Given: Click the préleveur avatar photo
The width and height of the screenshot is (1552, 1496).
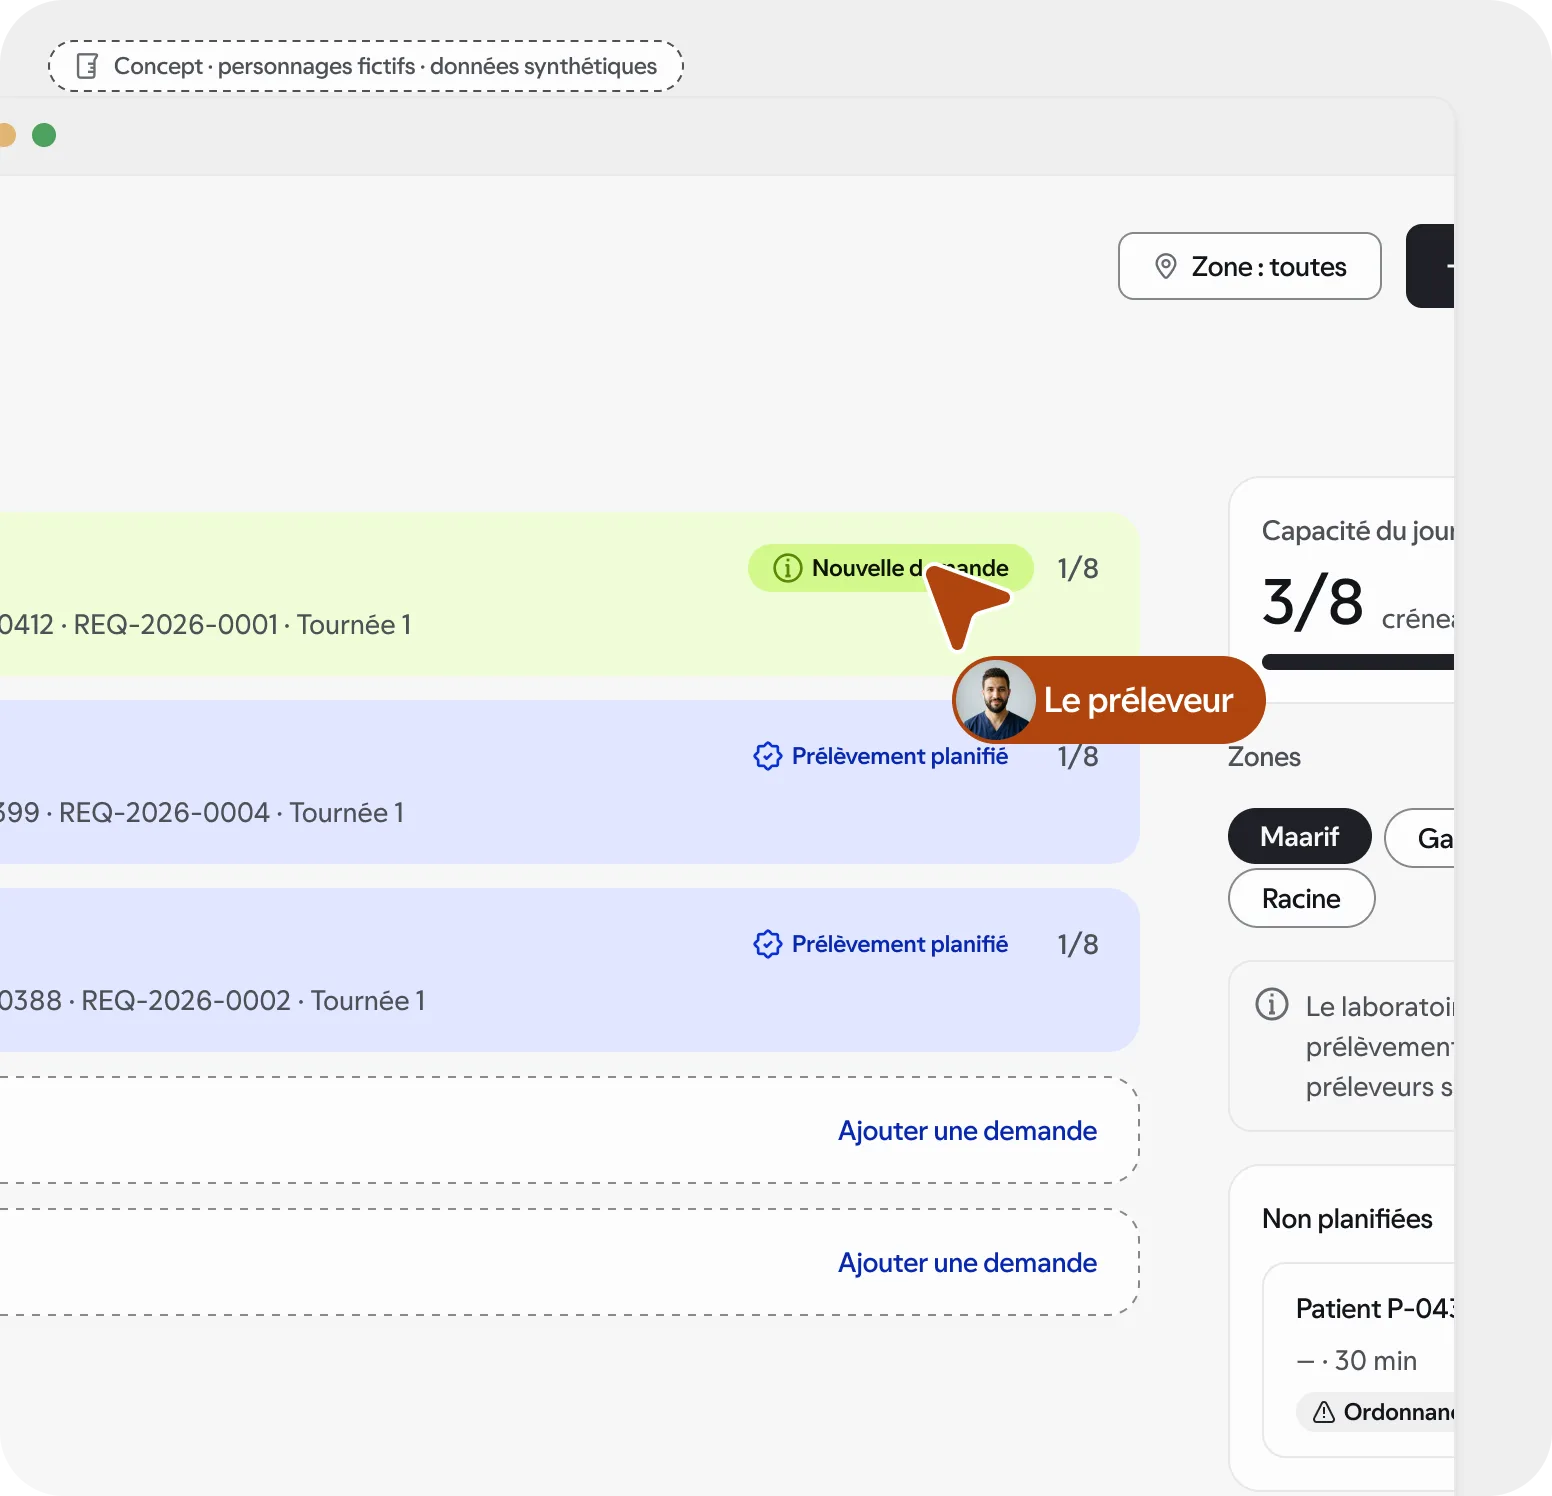Looking at the screenshot, I should 995,700.
